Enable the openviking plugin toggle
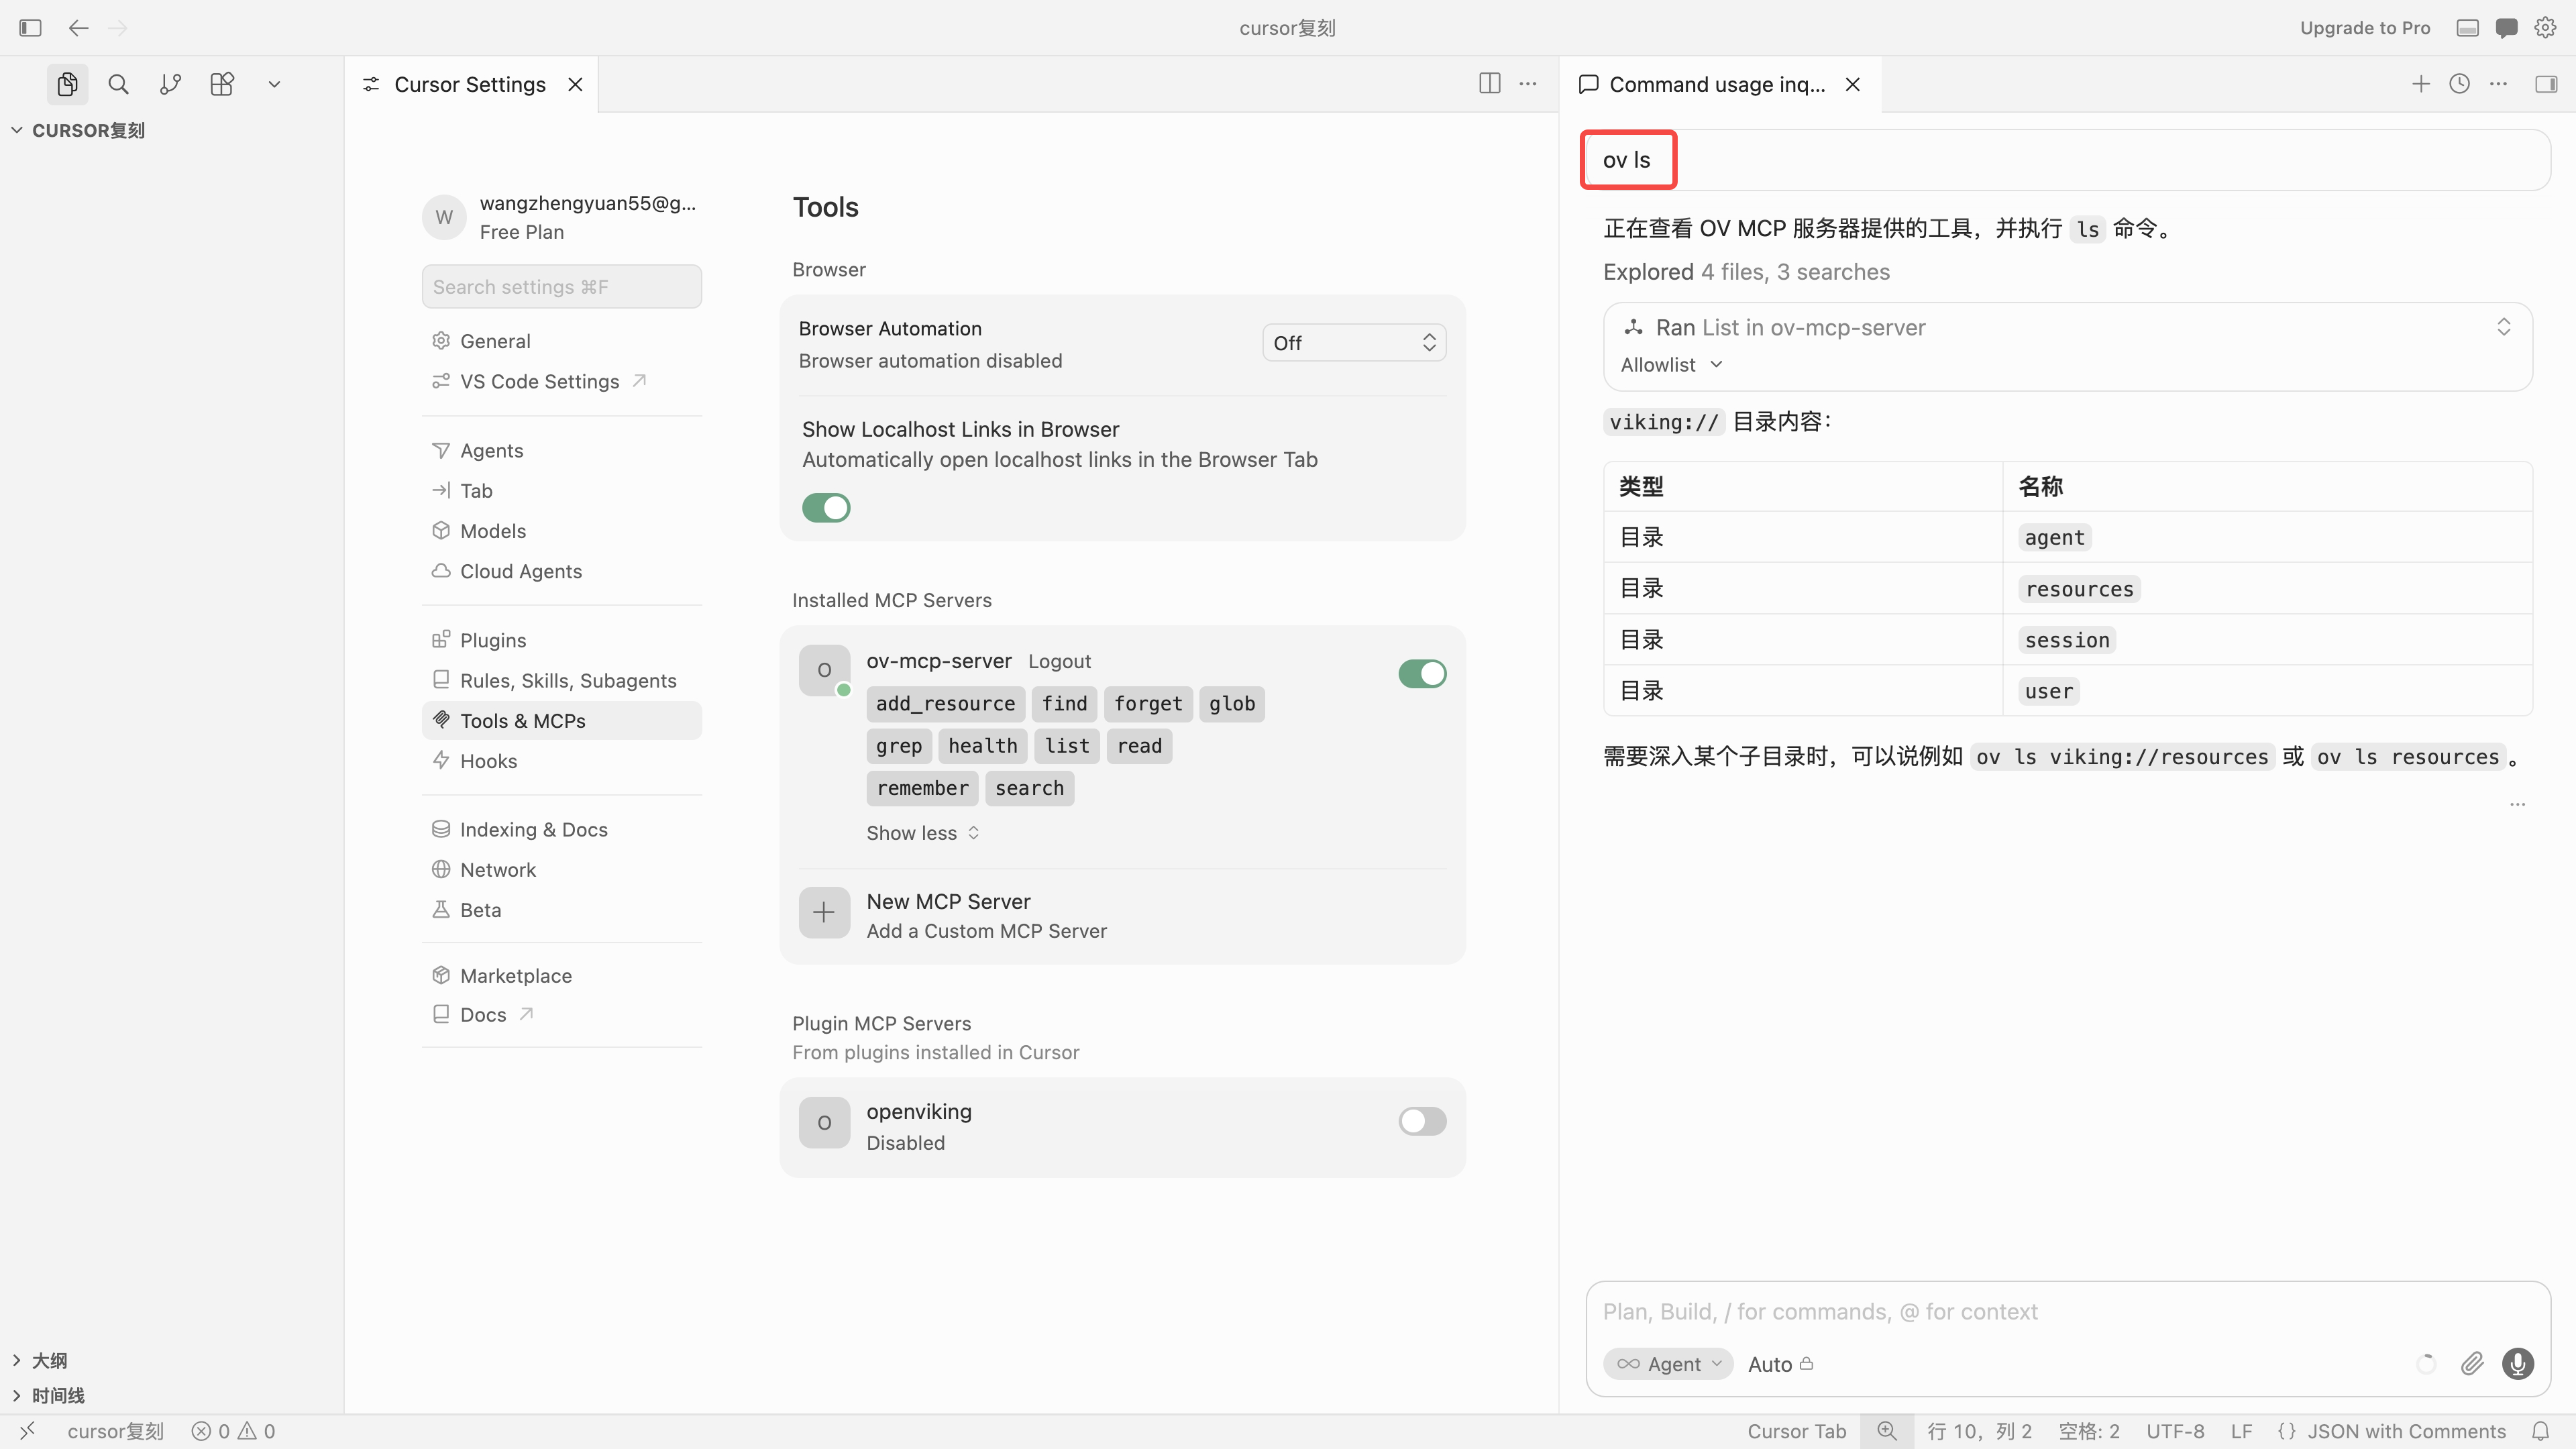This screenshot has width=2576, height=1449. (x=1422, y=1121)
